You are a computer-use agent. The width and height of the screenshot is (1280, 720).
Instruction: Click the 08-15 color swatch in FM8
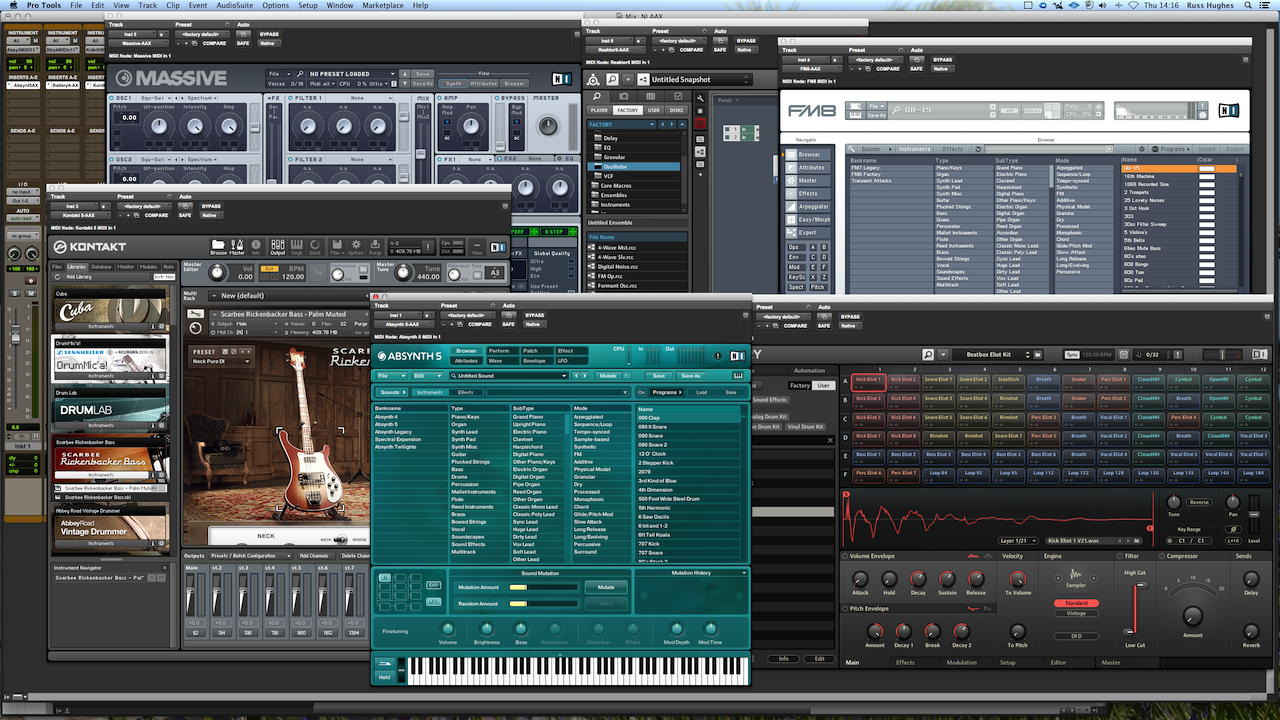1207,169
